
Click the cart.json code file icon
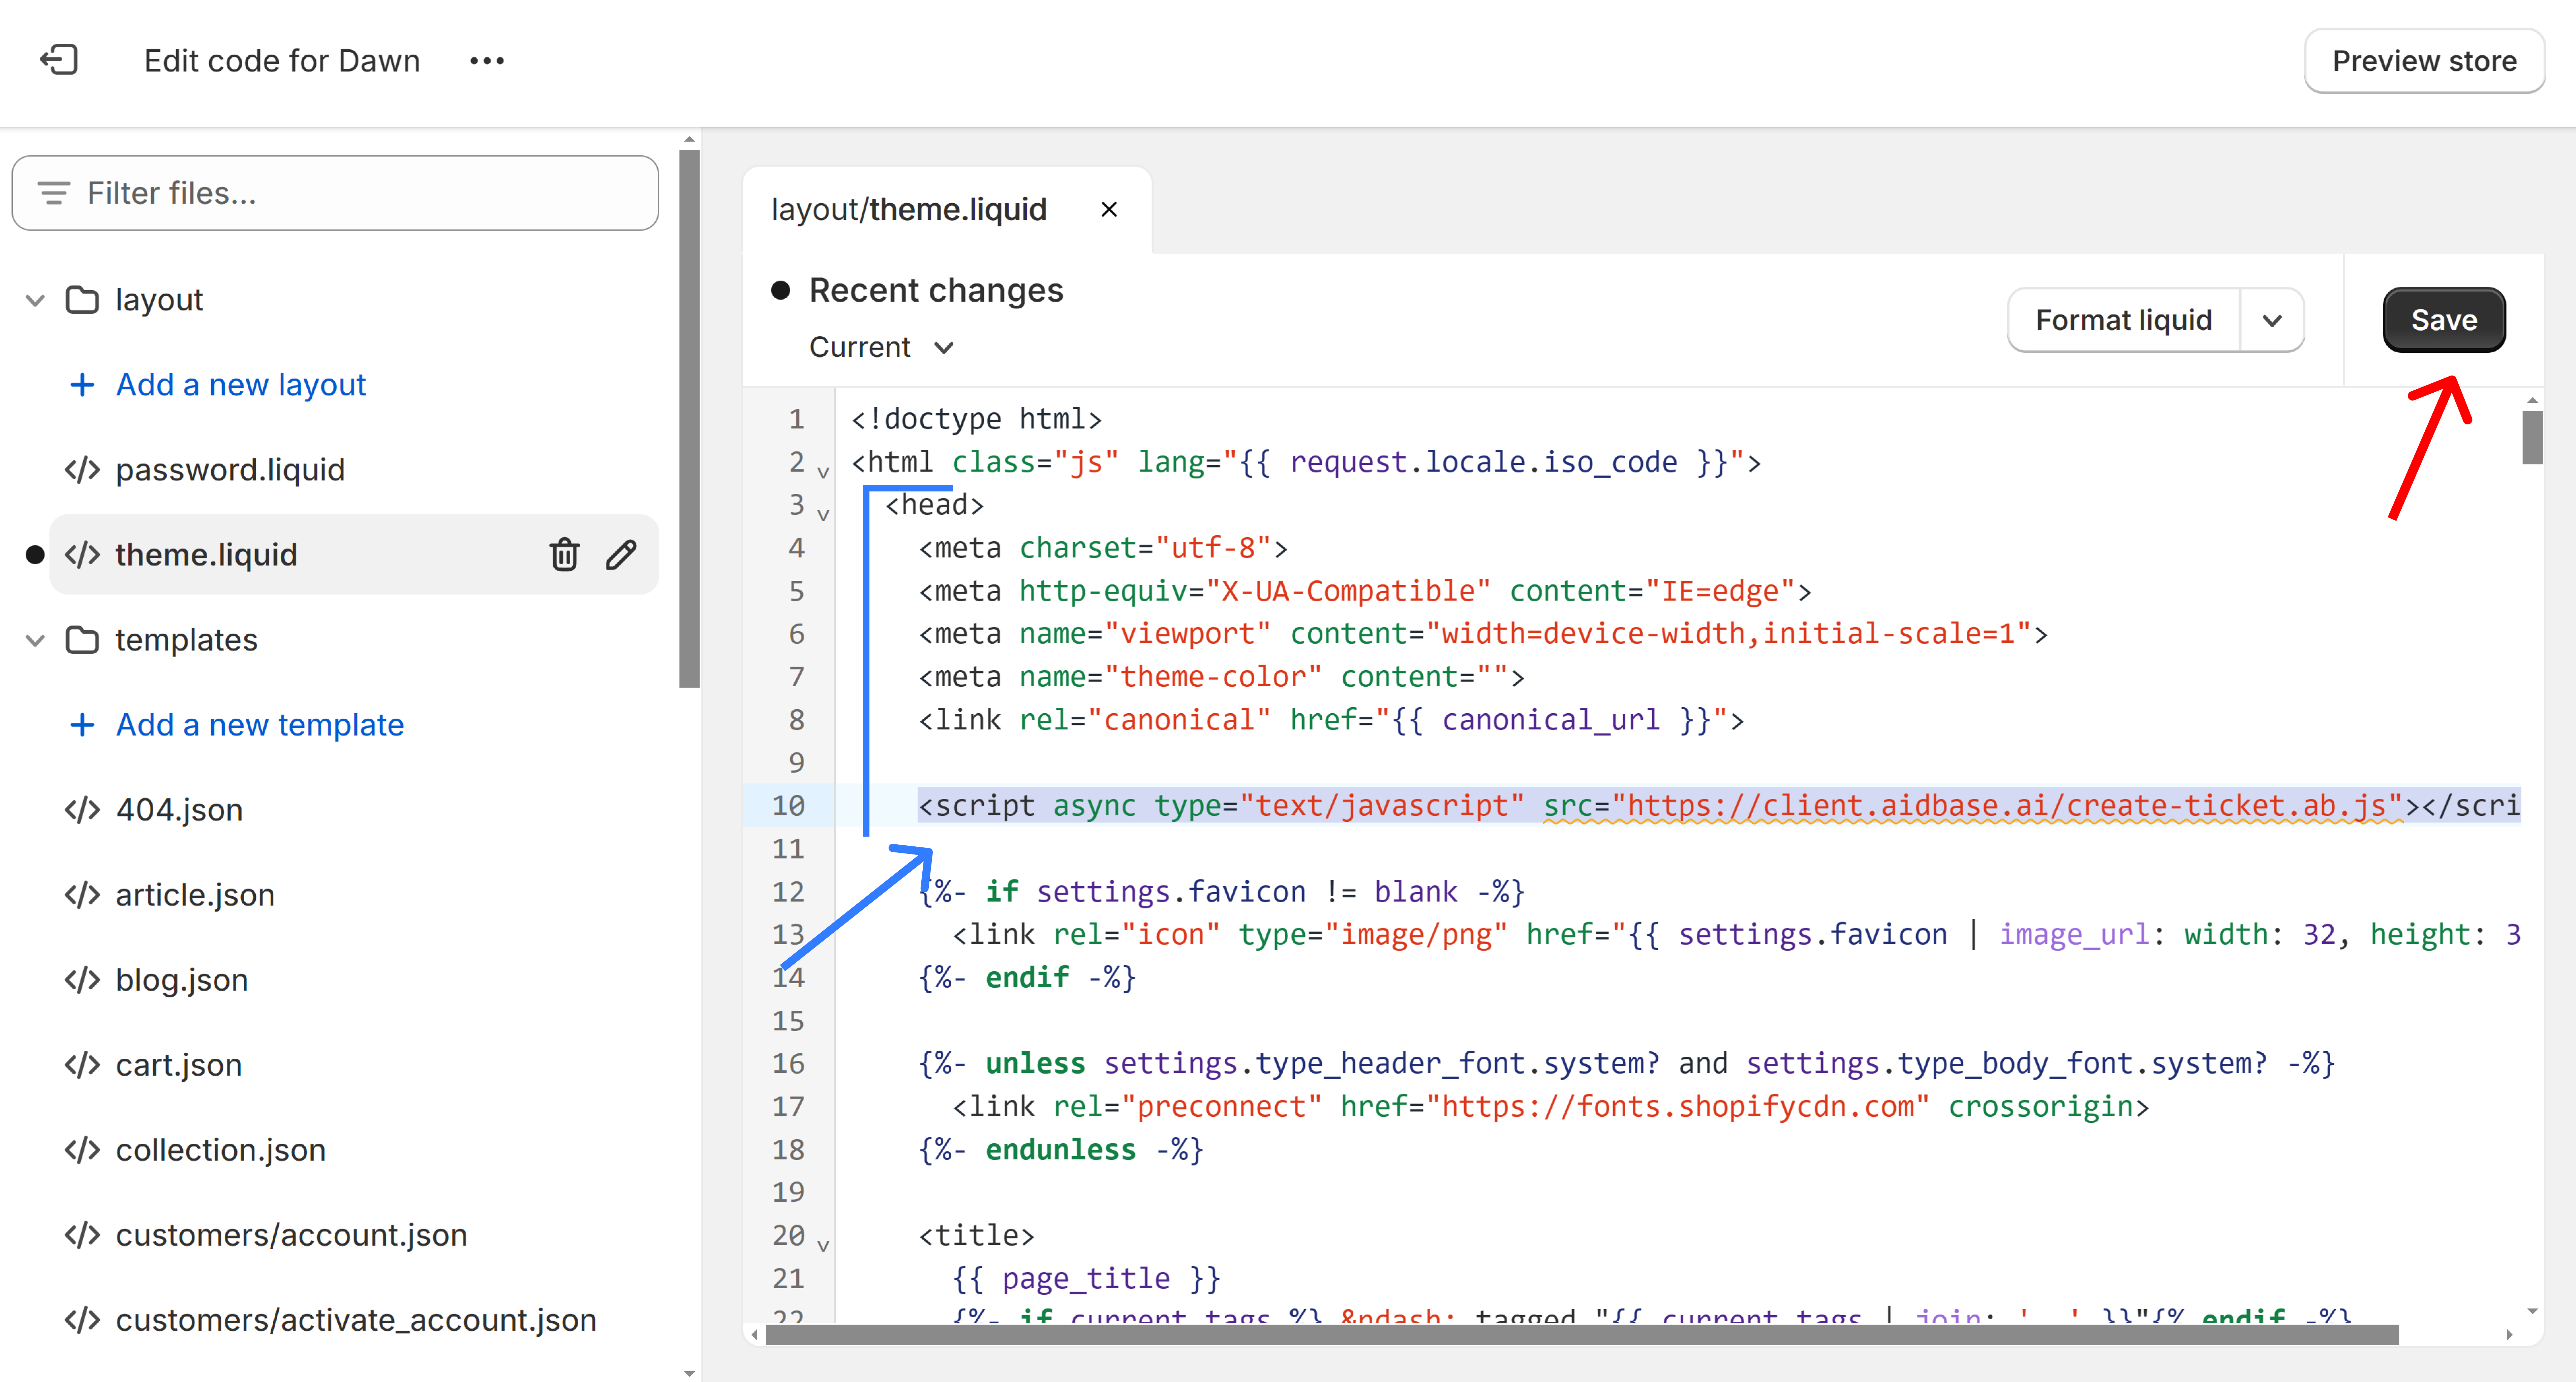point(82,1064)
